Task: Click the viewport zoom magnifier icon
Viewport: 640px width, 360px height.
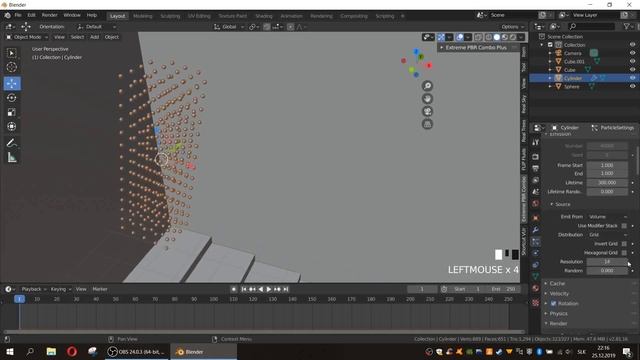Action: coord(427,86)
